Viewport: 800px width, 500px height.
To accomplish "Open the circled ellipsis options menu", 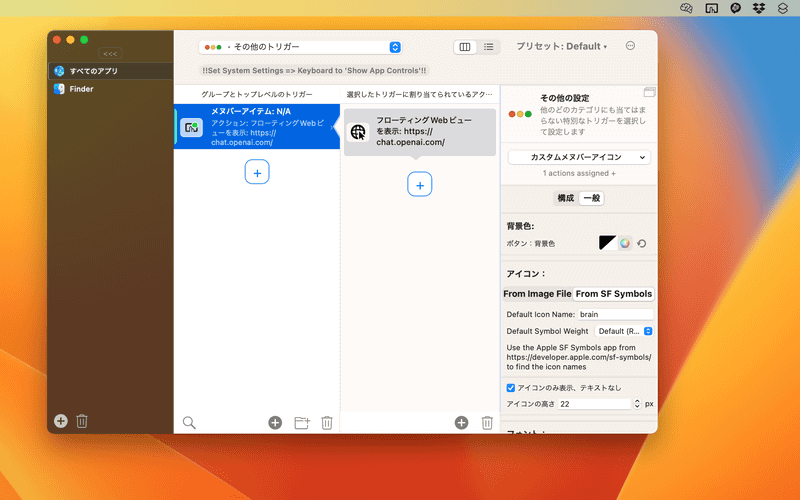I will 630,46.
